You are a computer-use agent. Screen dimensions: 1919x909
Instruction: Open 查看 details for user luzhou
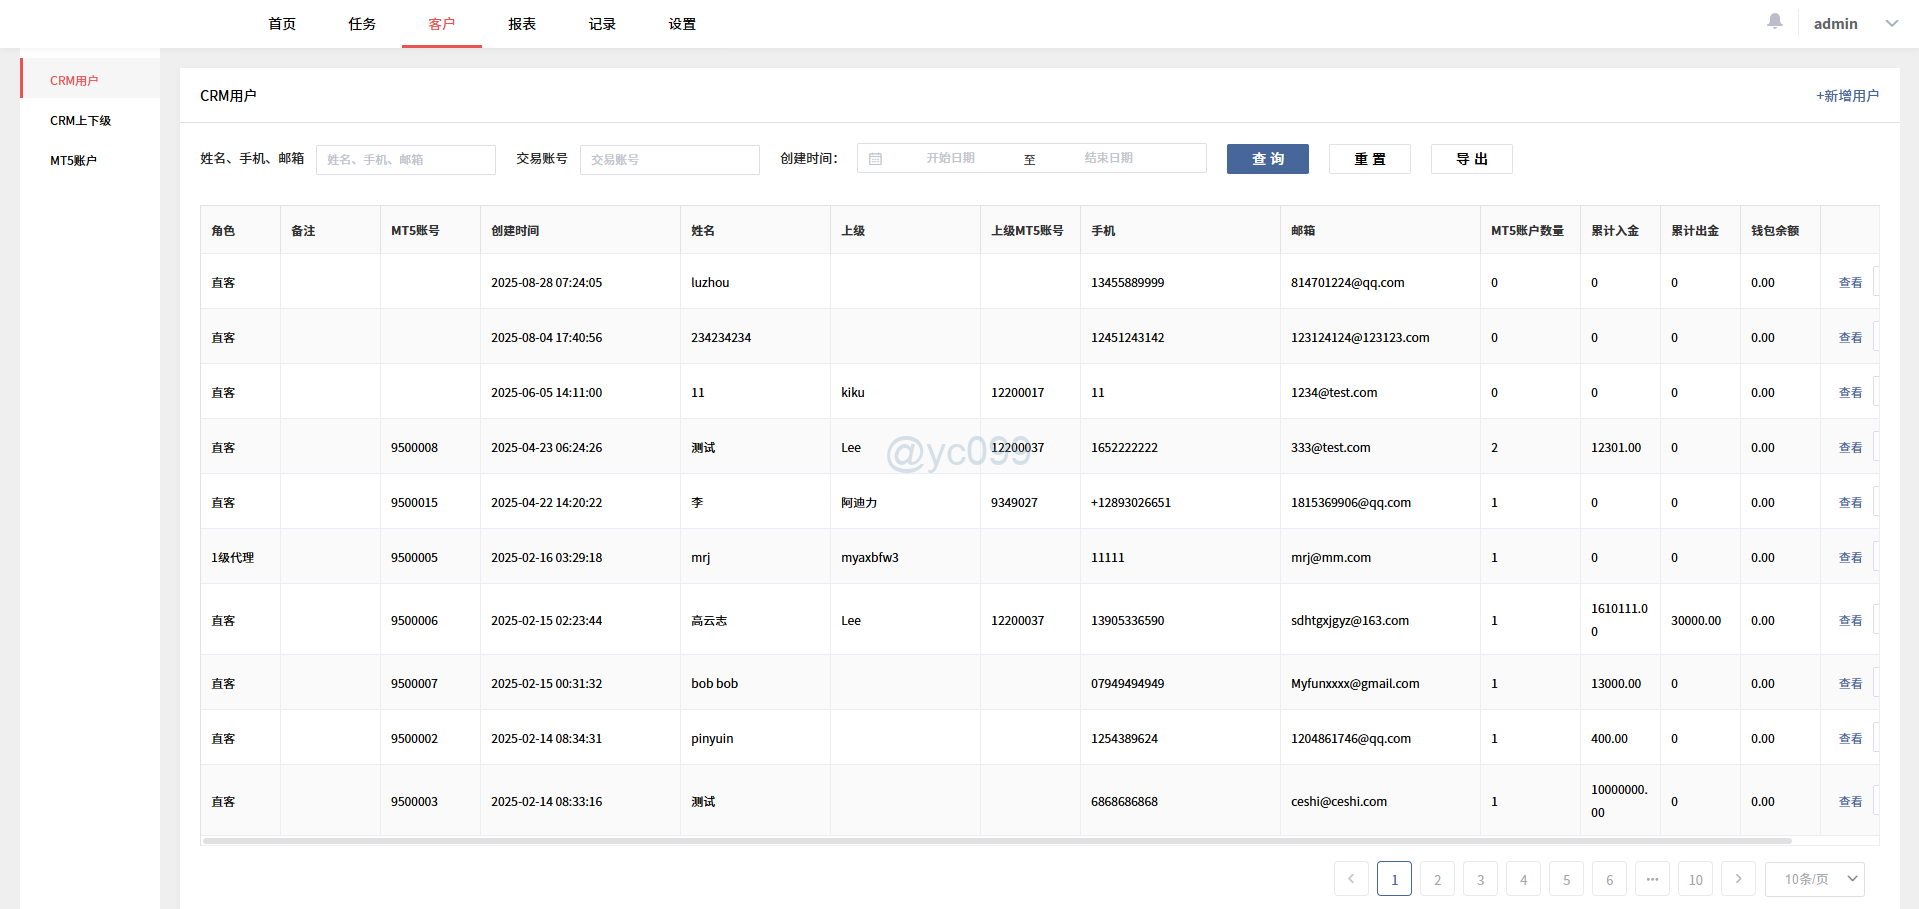(1849, 282)
